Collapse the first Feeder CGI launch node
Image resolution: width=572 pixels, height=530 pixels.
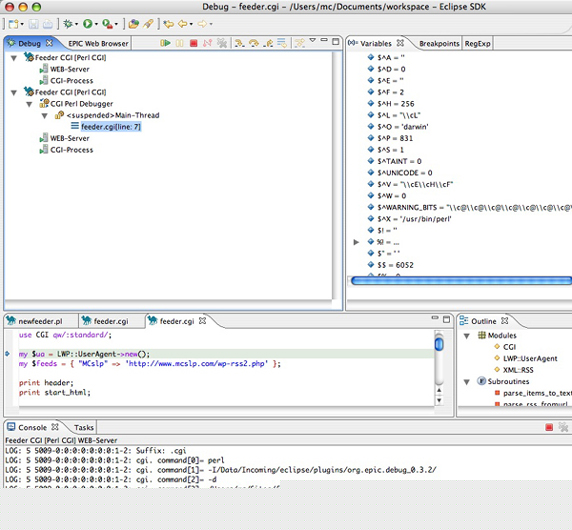click(x=14, y=58)
